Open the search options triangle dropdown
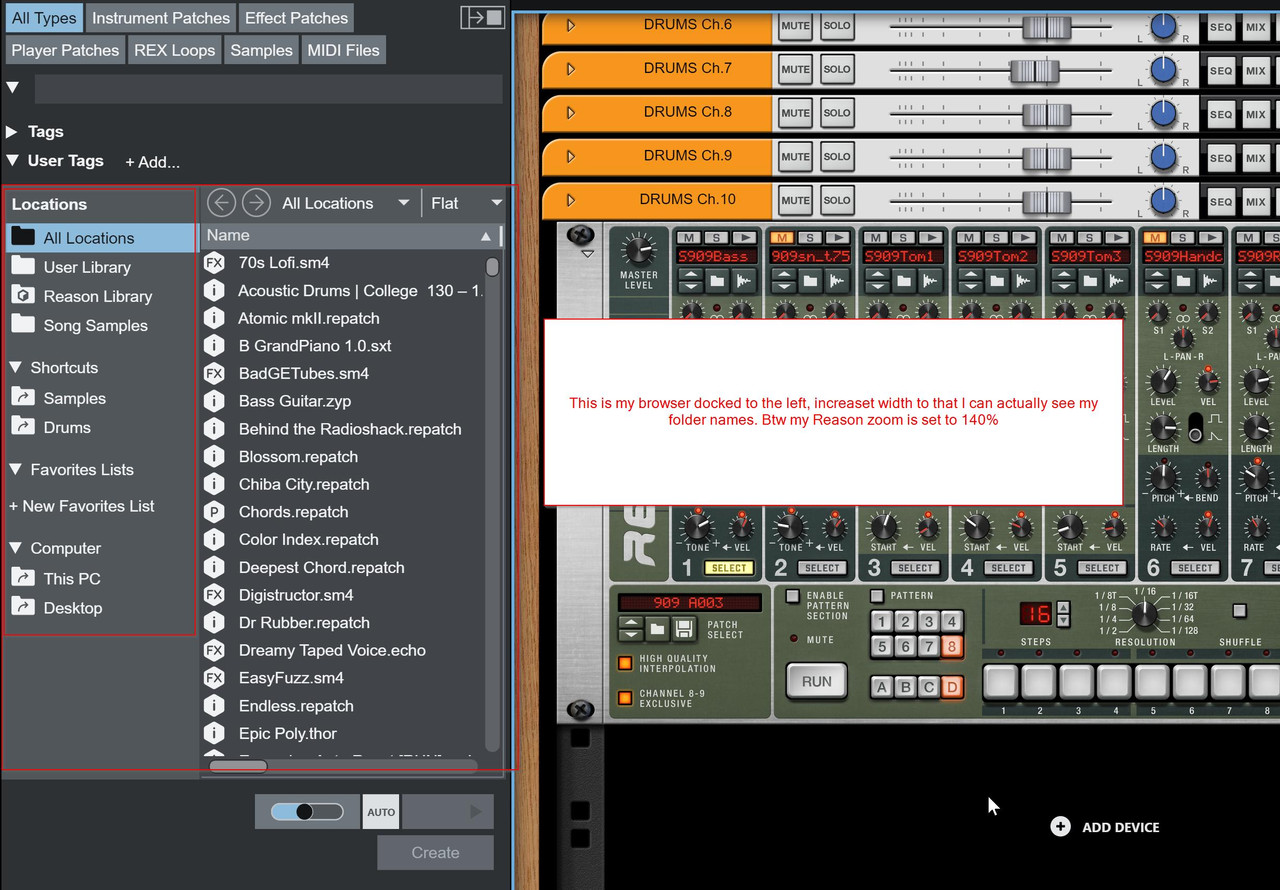Viewport: 1280px width, 890px height. [13, 87]
